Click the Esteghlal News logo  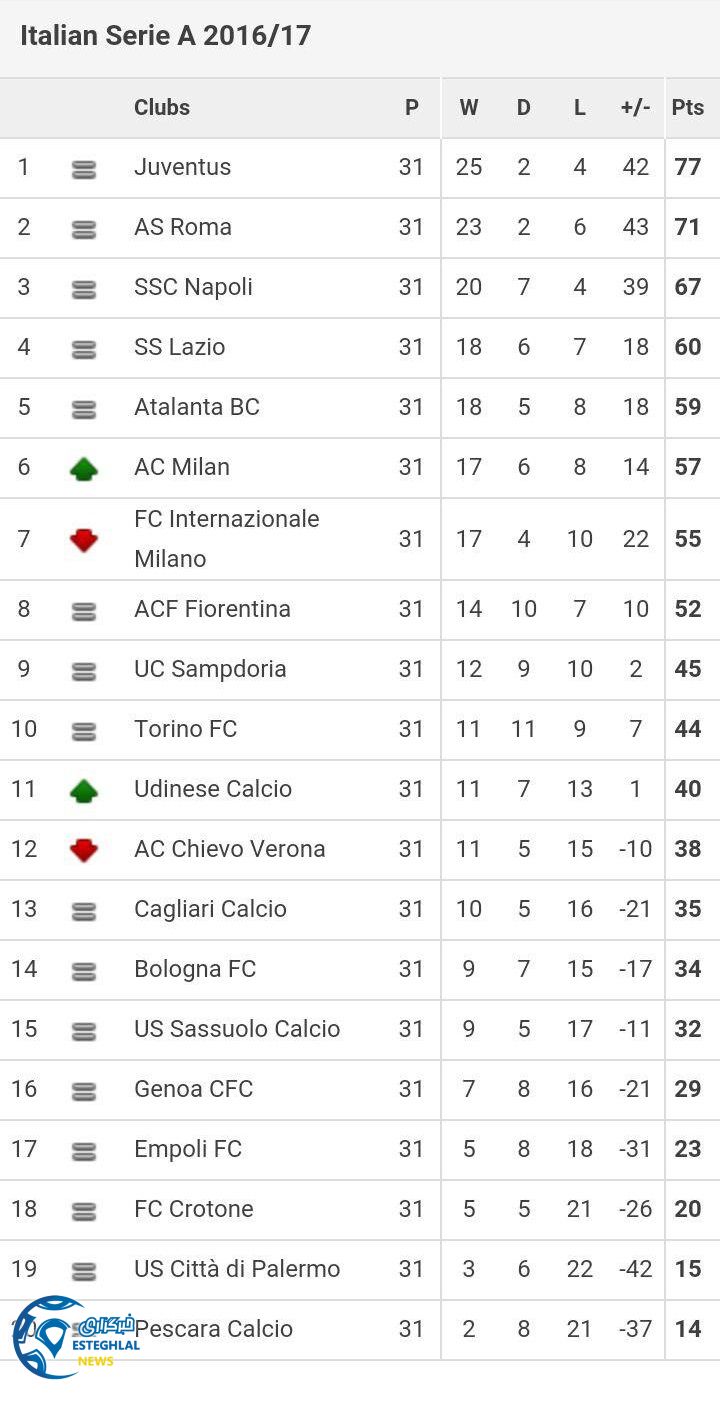click(70, 1338)
